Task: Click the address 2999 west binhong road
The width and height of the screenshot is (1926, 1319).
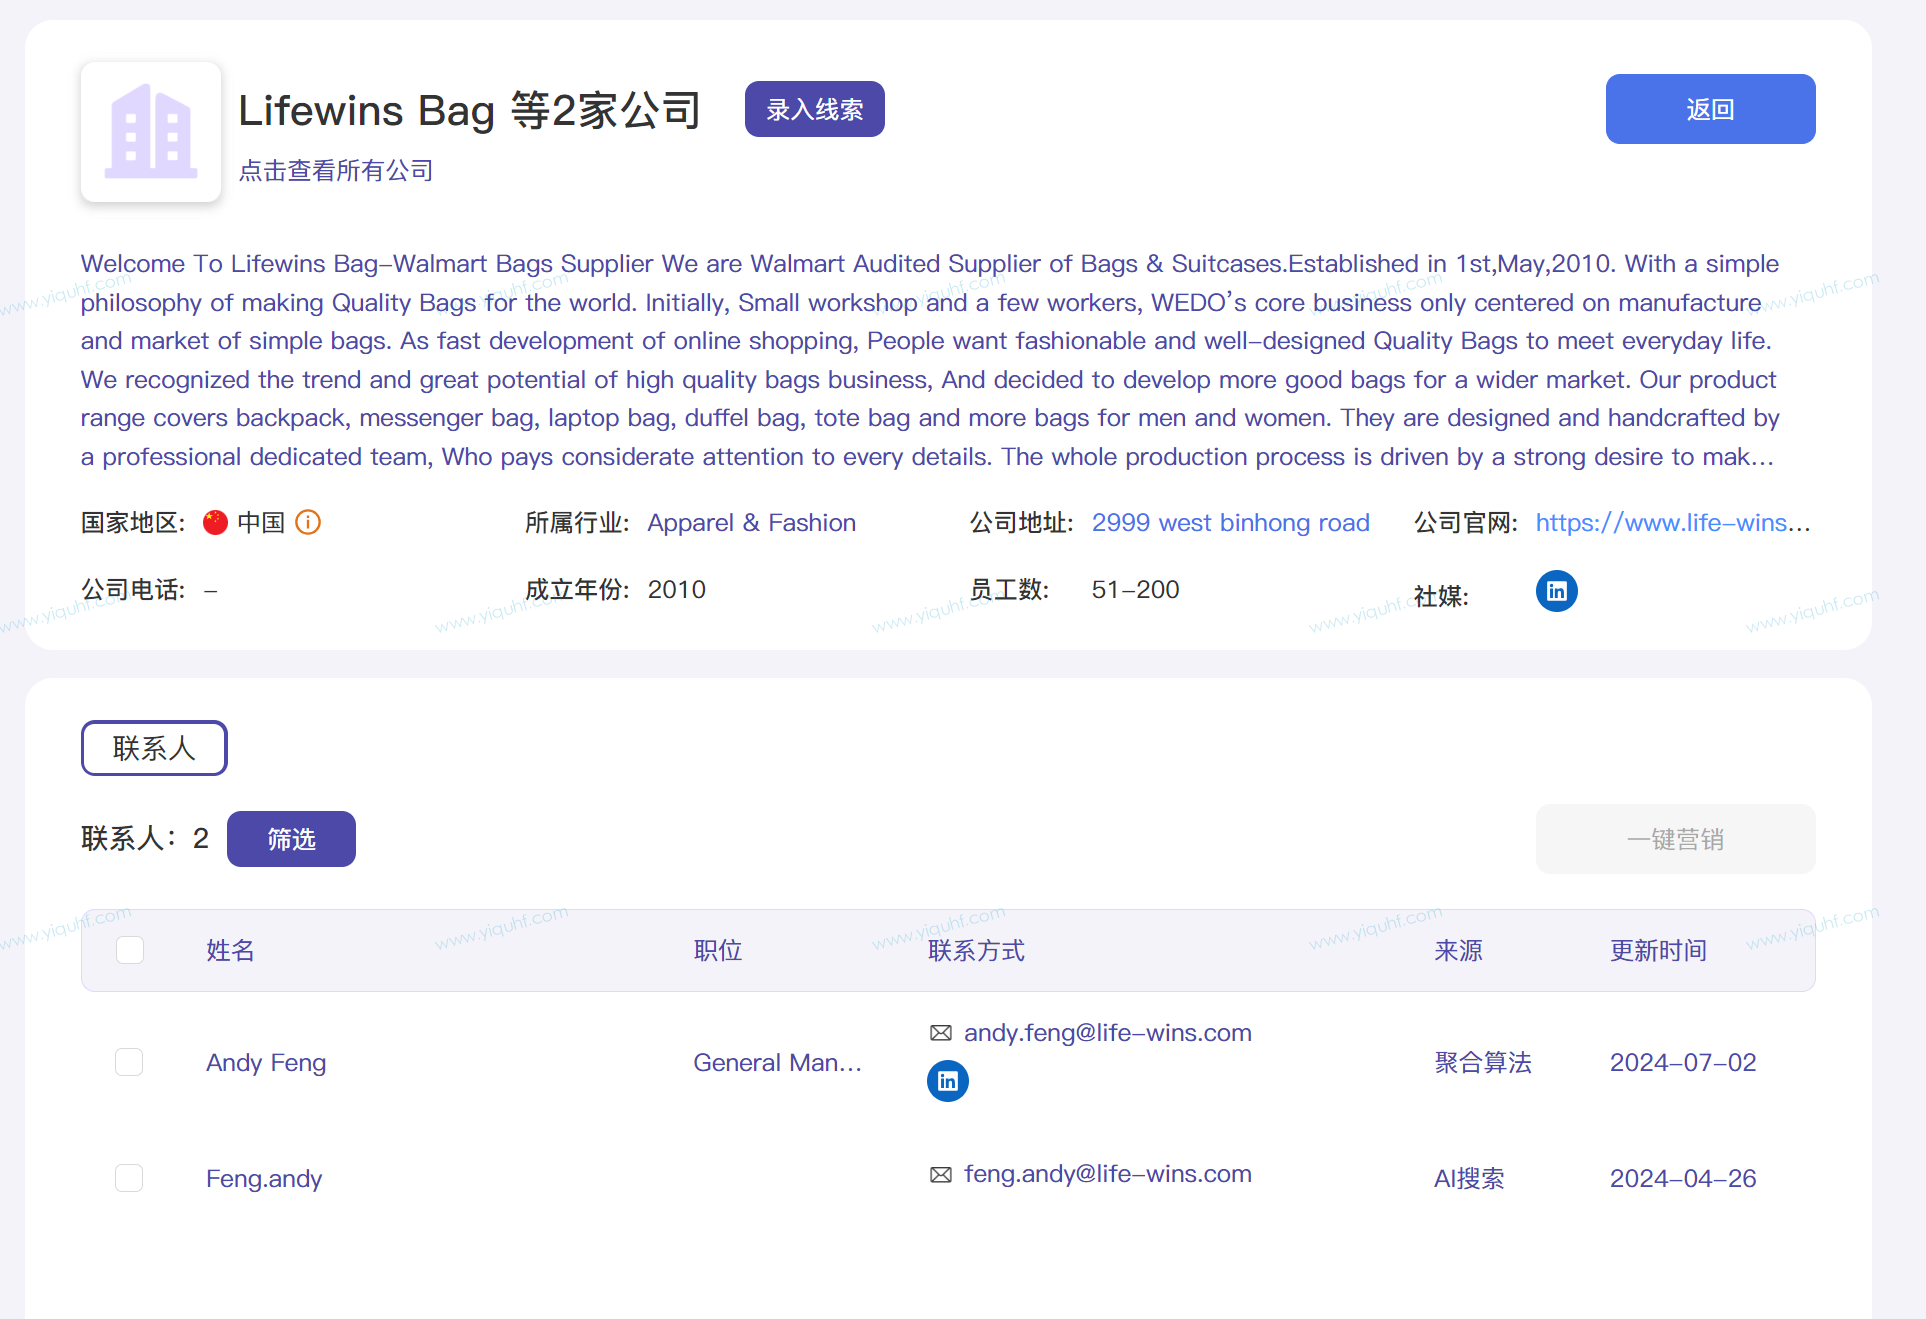Action: (x=1230, y=523)
